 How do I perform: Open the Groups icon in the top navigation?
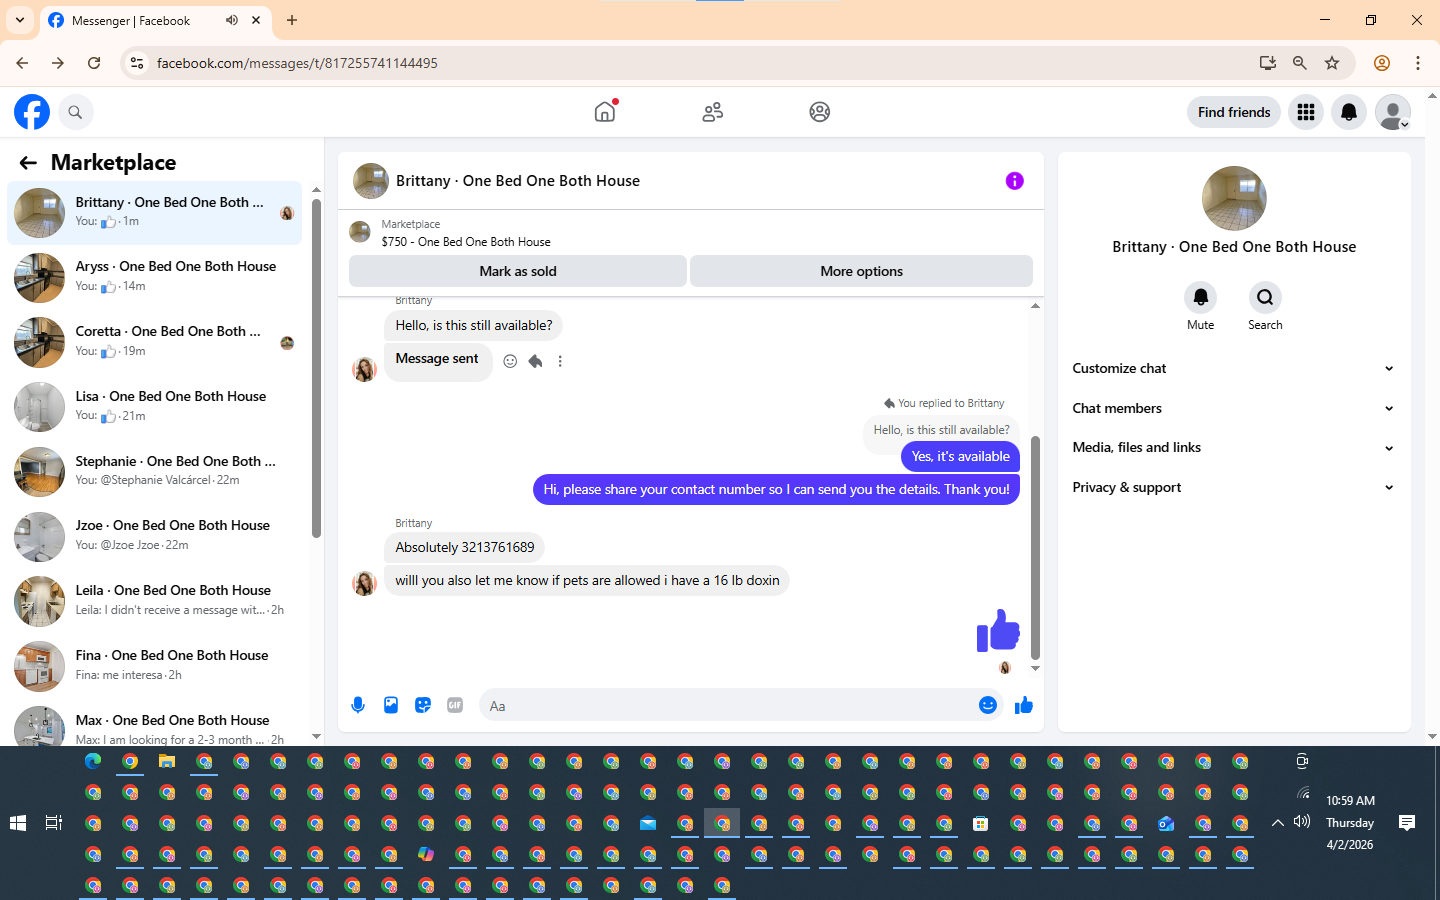(x=820, y=112)
